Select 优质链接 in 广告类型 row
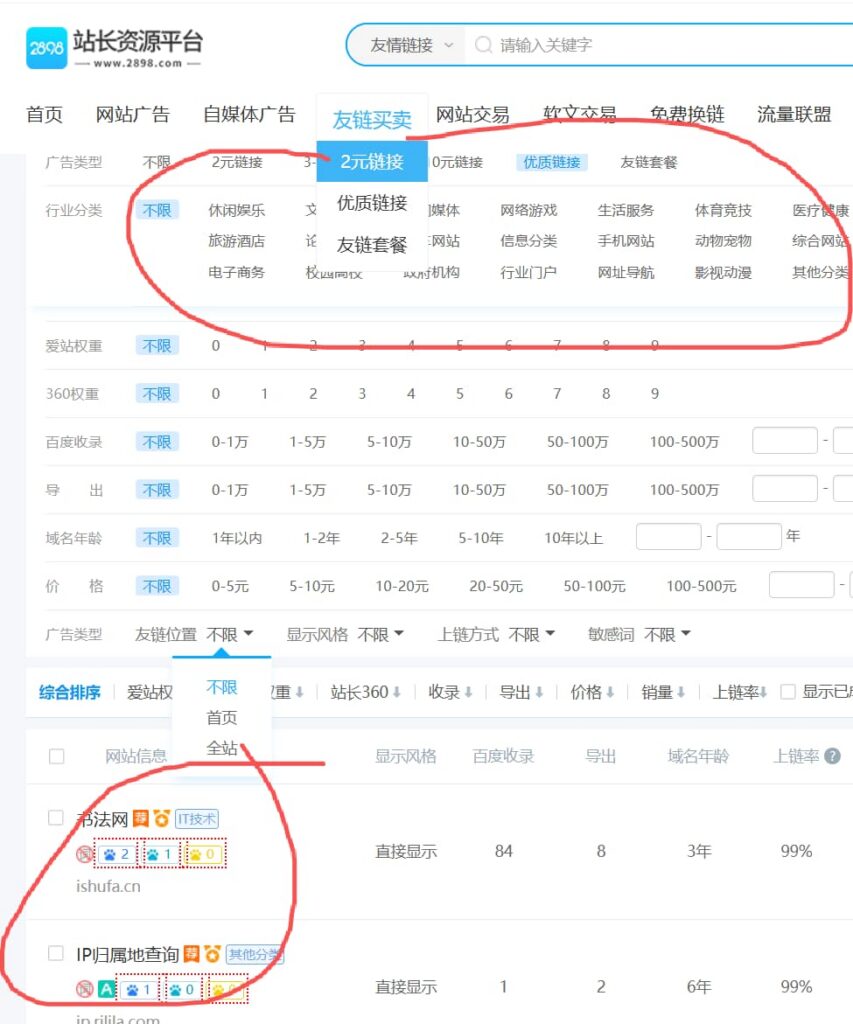Image resolution: width=853 pixels, height=1024 pixels. tap(552, 162)
